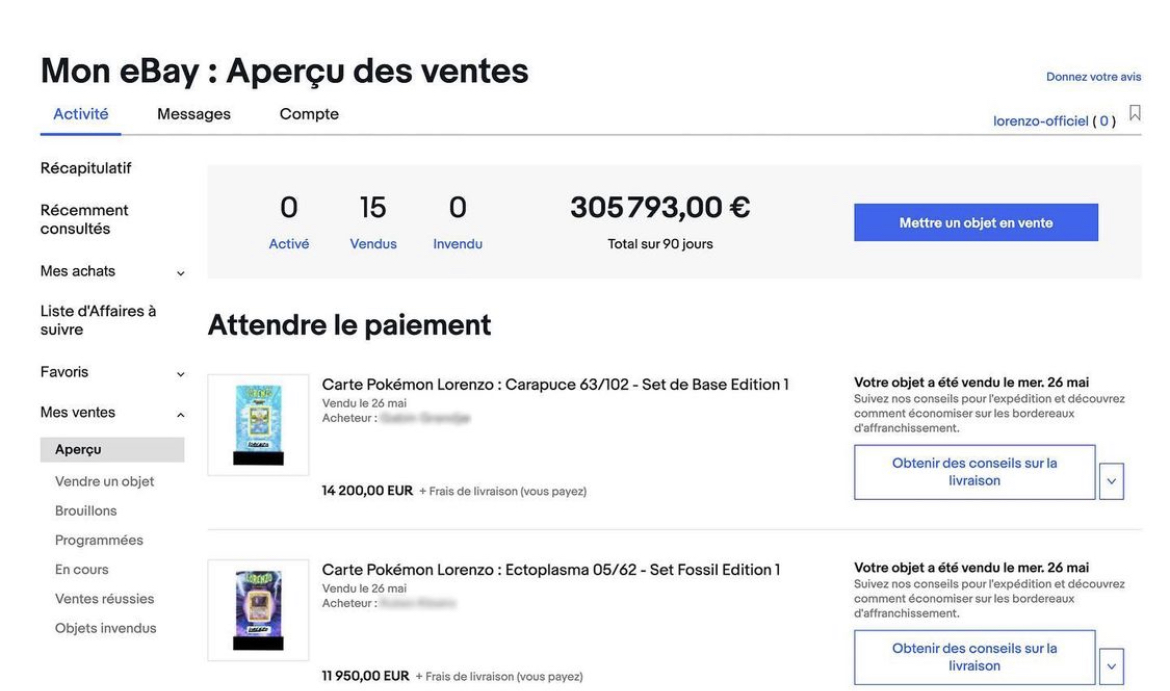Click the Ectoplasma card thumbnail

[x=258, y=610]
